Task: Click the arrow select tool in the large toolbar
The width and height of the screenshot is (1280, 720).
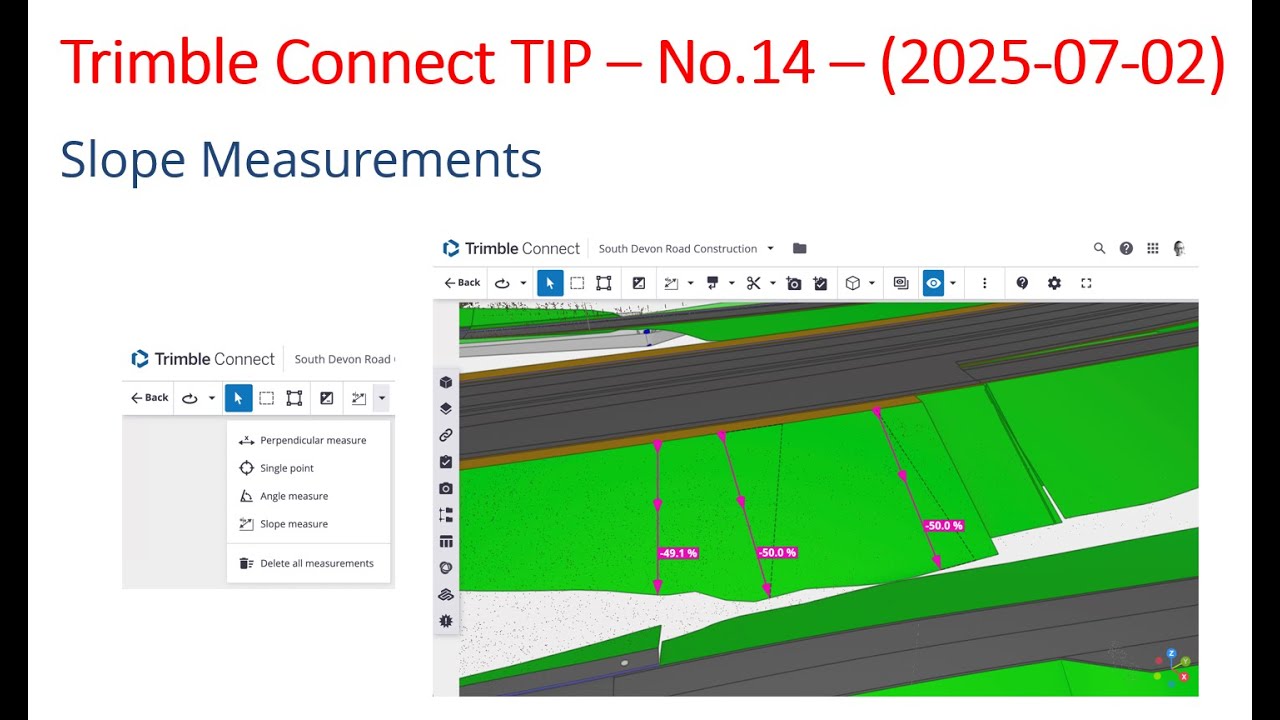Action: tap(550, 283)
